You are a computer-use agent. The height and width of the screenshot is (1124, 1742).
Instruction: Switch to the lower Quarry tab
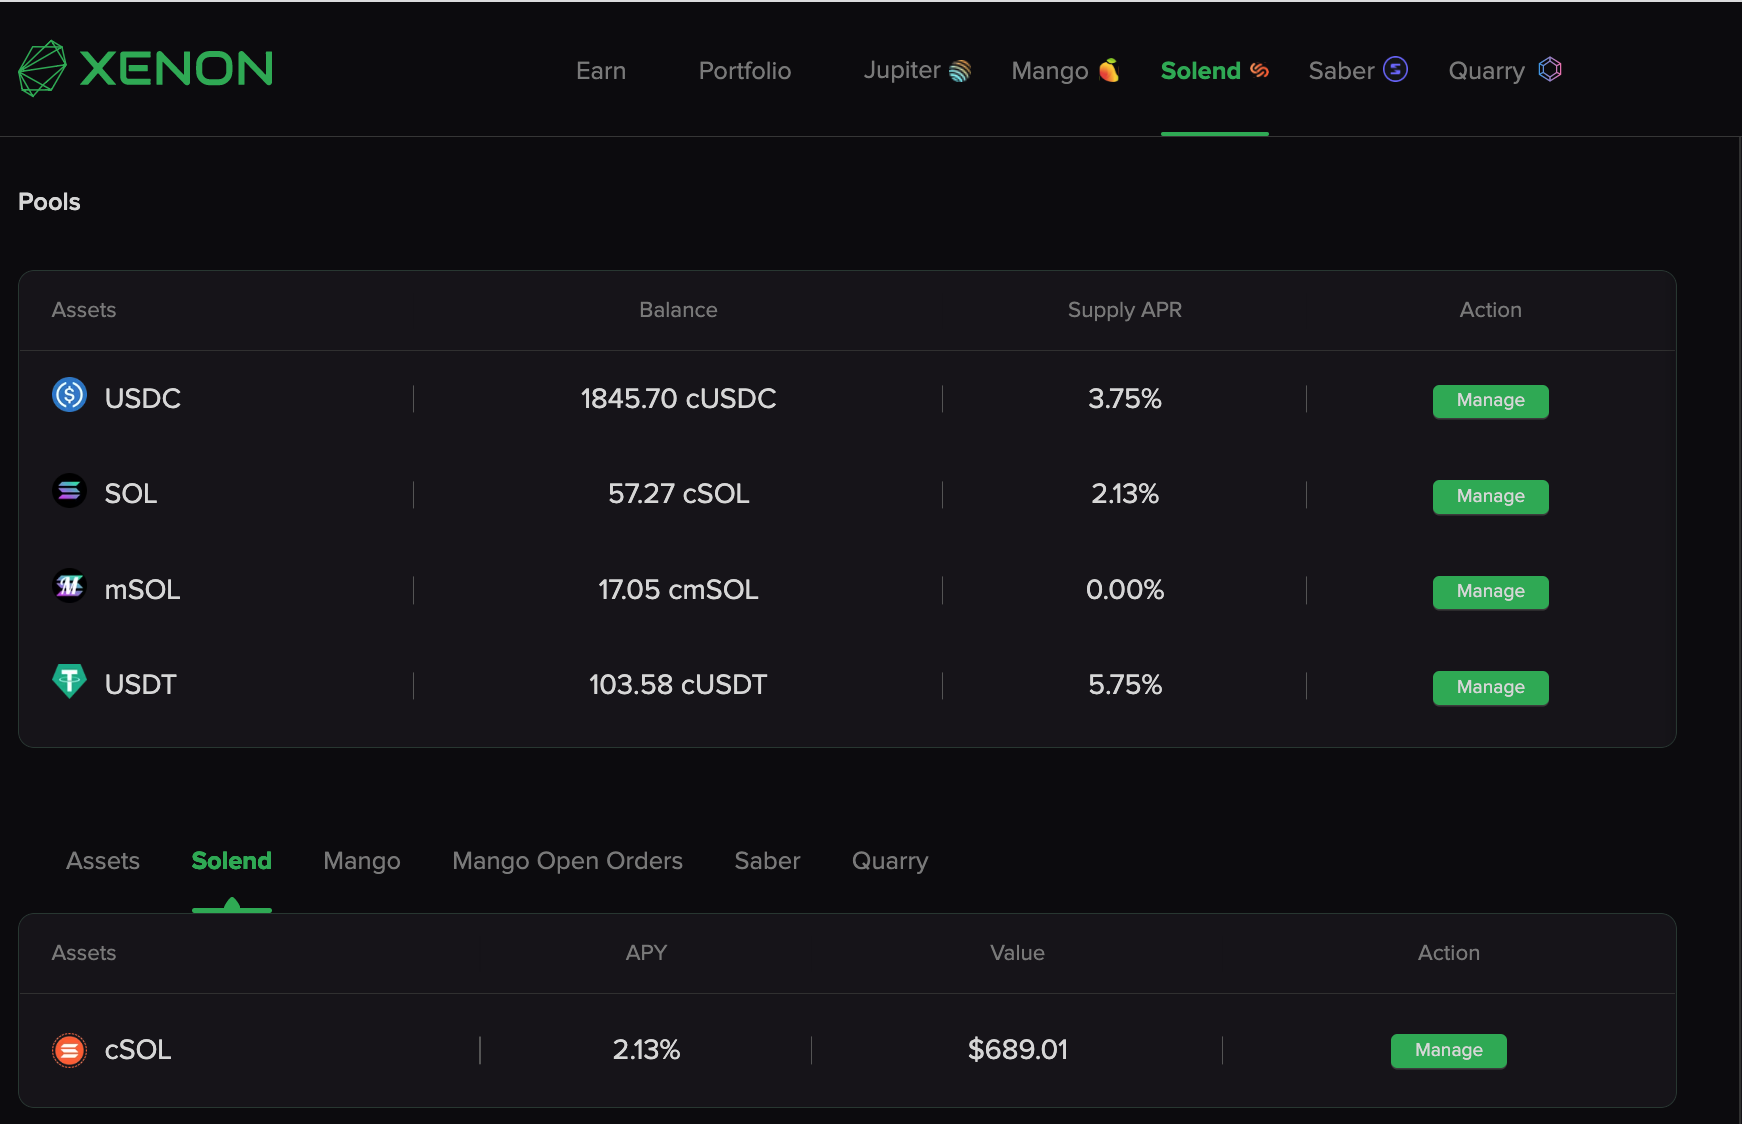(890, 861)
